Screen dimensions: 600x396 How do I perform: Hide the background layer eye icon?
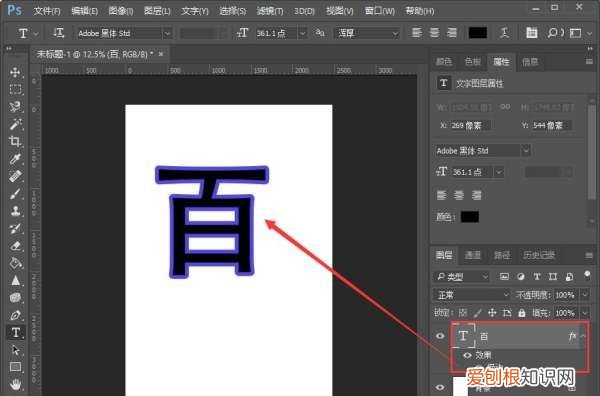pyautogui.click(x=440, y=388)
